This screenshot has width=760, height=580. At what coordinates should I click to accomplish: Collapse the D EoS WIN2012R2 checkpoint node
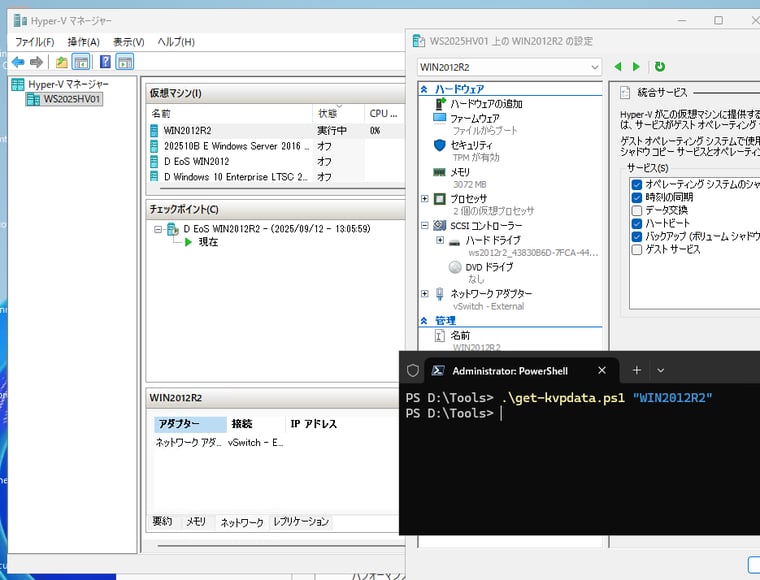point(158,229)
